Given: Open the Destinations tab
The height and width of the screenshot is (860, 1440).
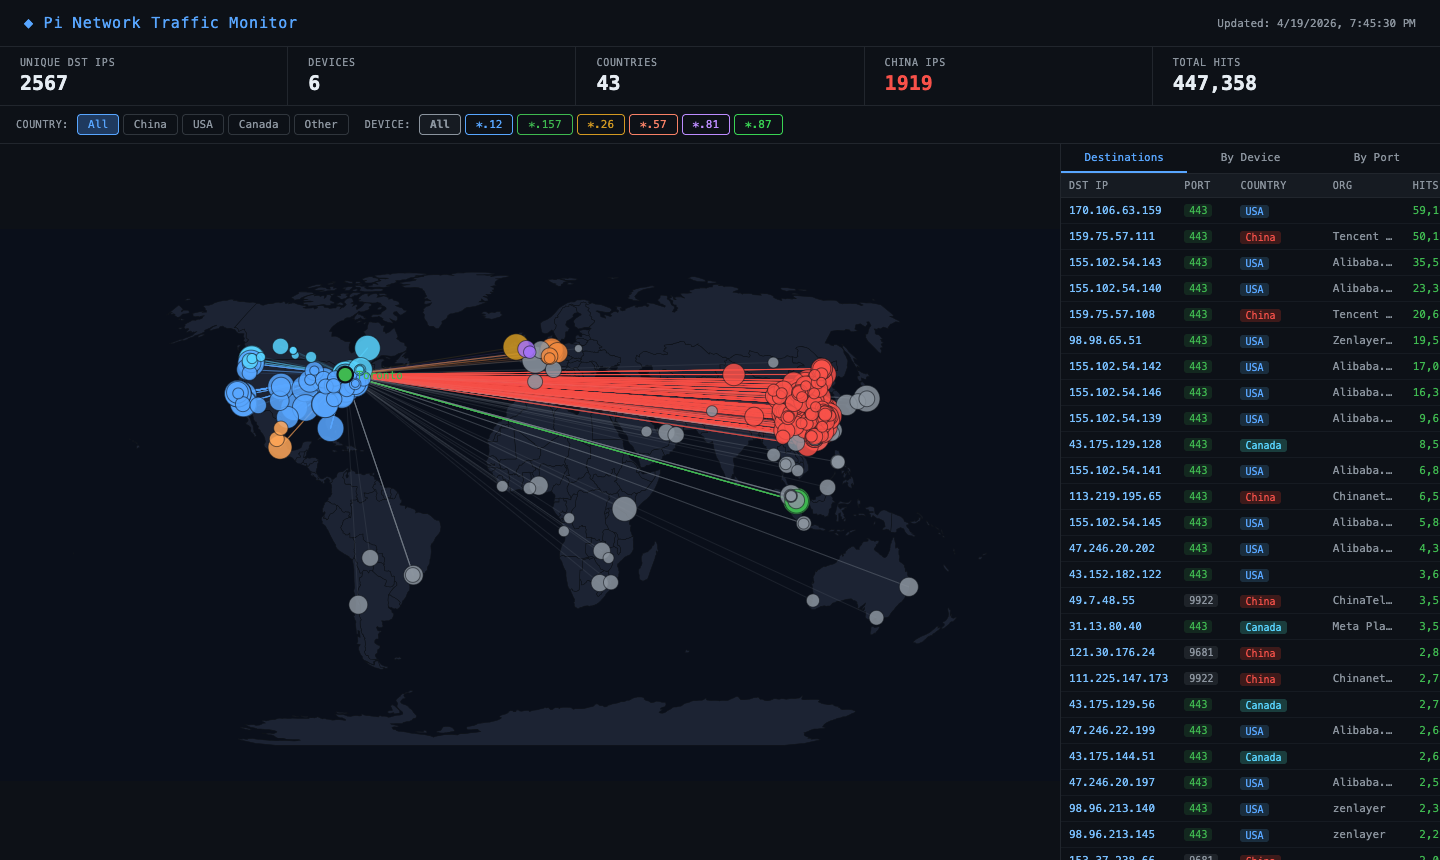Looking at the screenshot, I should point(1124,158).
